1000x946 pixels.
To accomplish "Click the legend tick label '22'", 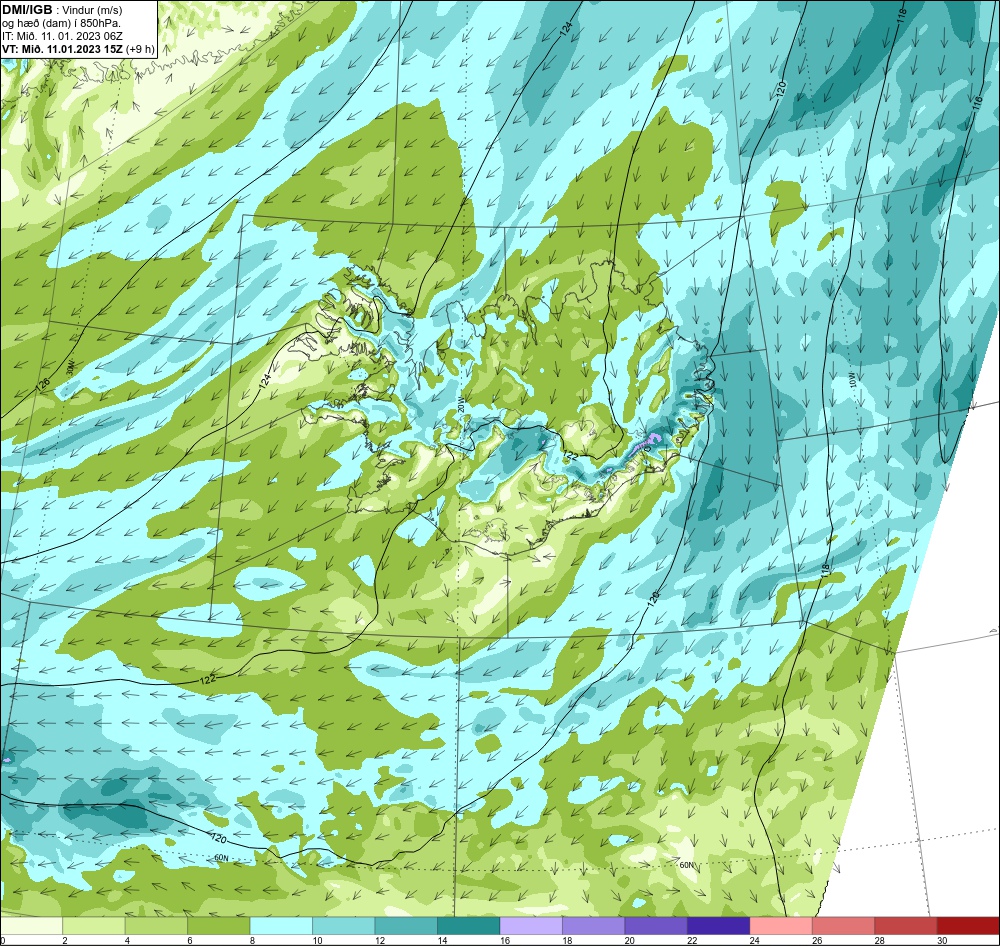I will point(692,940).
